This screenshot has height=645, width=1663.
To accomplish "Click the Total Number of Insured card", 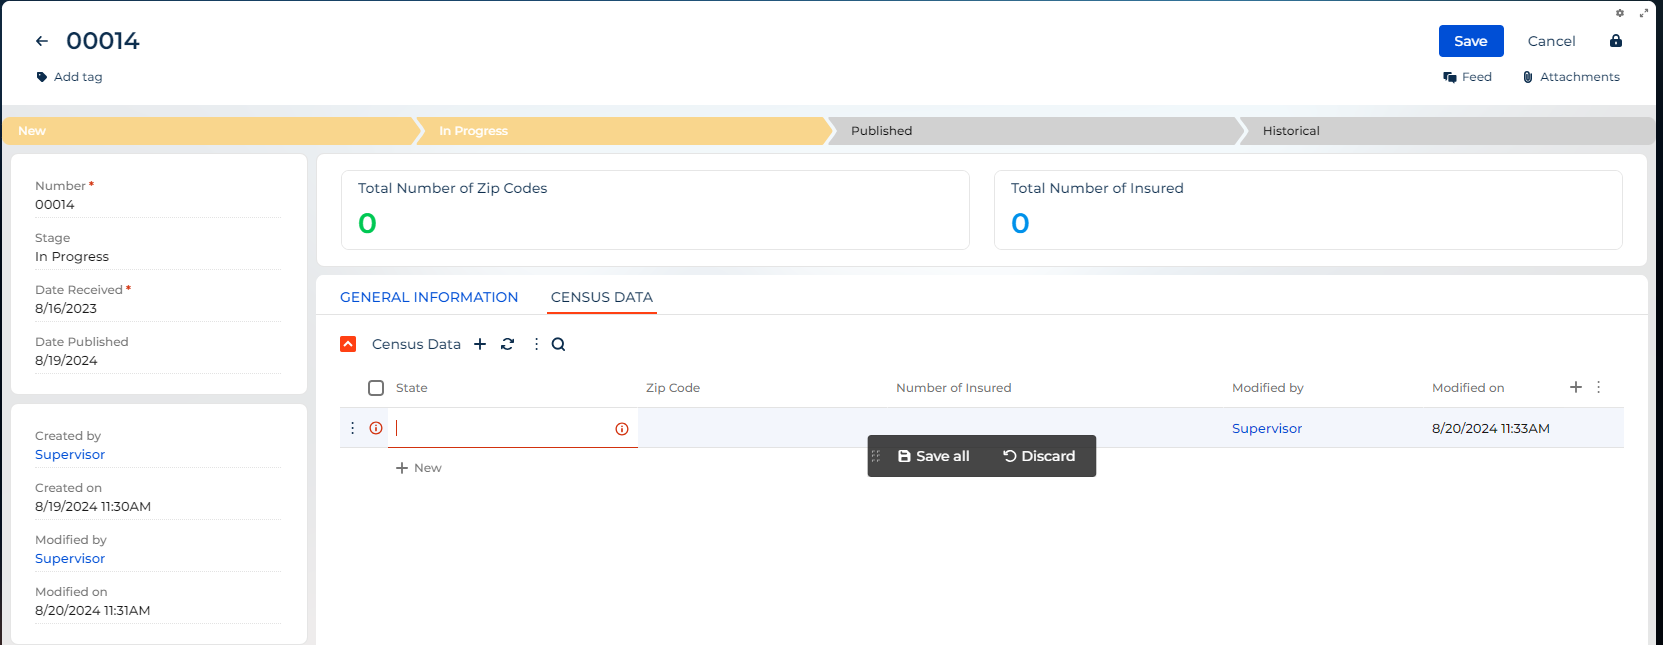I will coord(1308,210).
